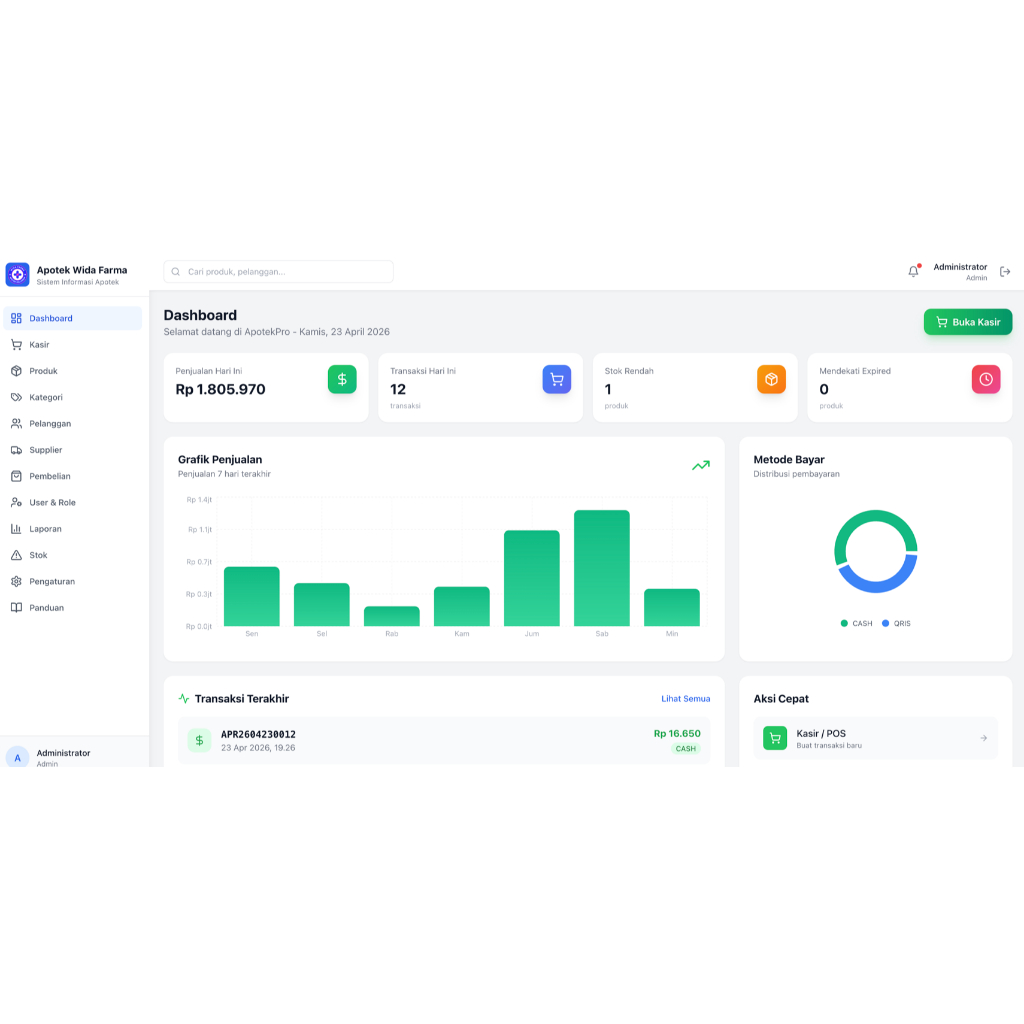Click the Min bar in sales chart
The image size is (1024, 1024).
click(x=672, y=607)
